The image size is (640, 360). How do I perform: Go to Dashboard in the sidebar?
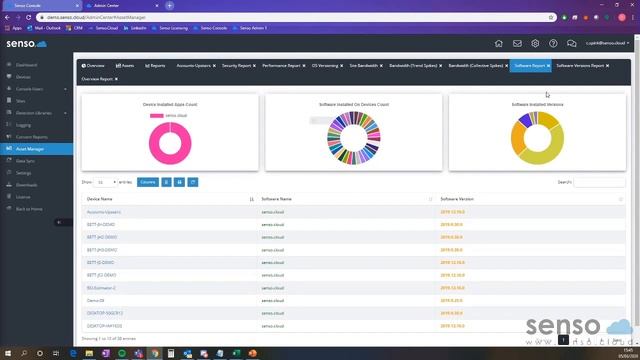click(26, 65)
